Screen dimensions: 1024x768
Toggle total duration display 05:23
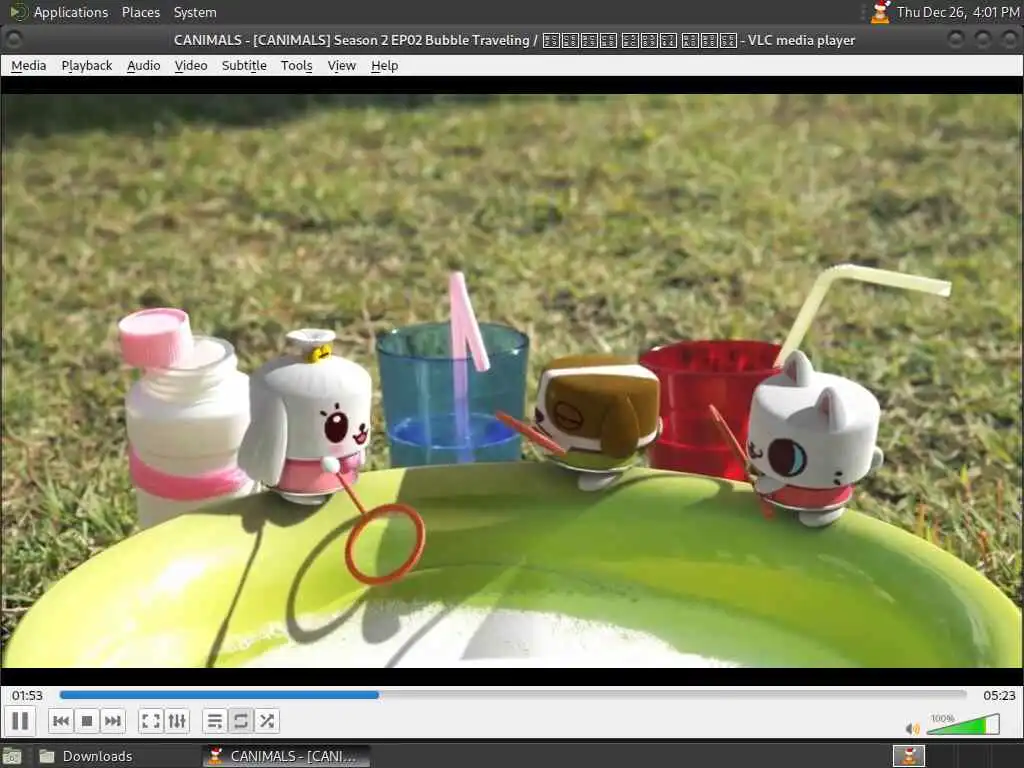(x=999, y=696)
